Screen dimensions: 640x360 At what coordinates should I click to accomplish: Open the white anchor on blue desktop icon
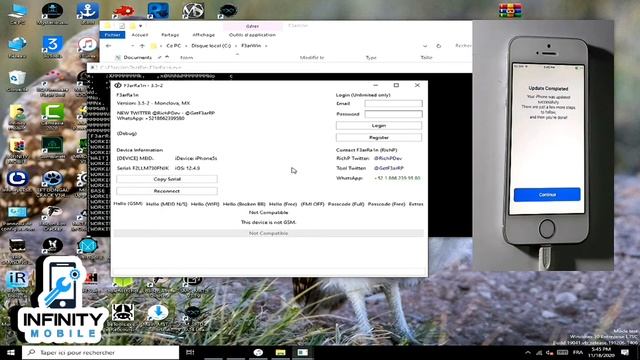point(88,12)
